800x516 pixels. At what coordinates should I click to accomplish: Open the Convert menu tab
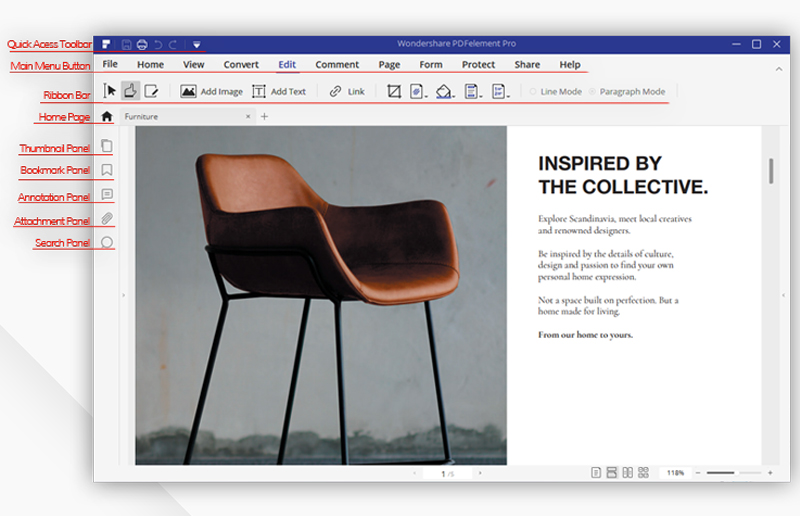(241, 64)
